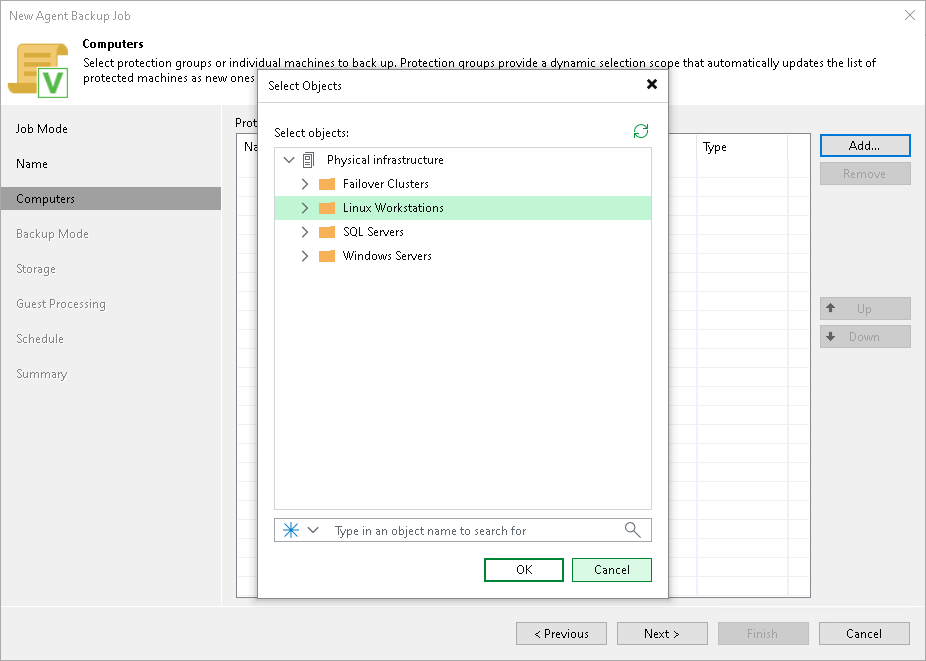Click the Finish wizard button
The image size is (926, 661).
[763, 634]
